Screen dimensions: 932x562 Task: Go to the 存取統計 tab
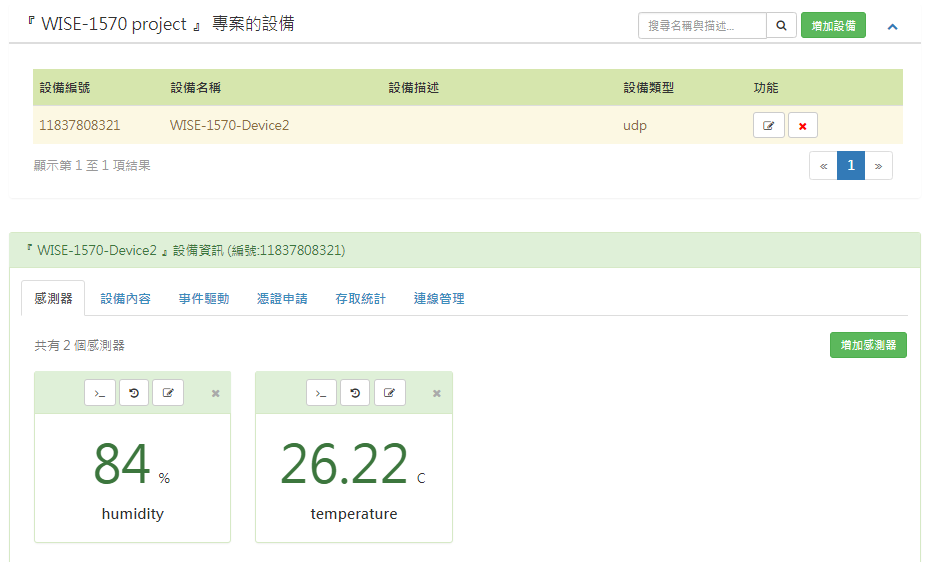(x=360, y=298)
